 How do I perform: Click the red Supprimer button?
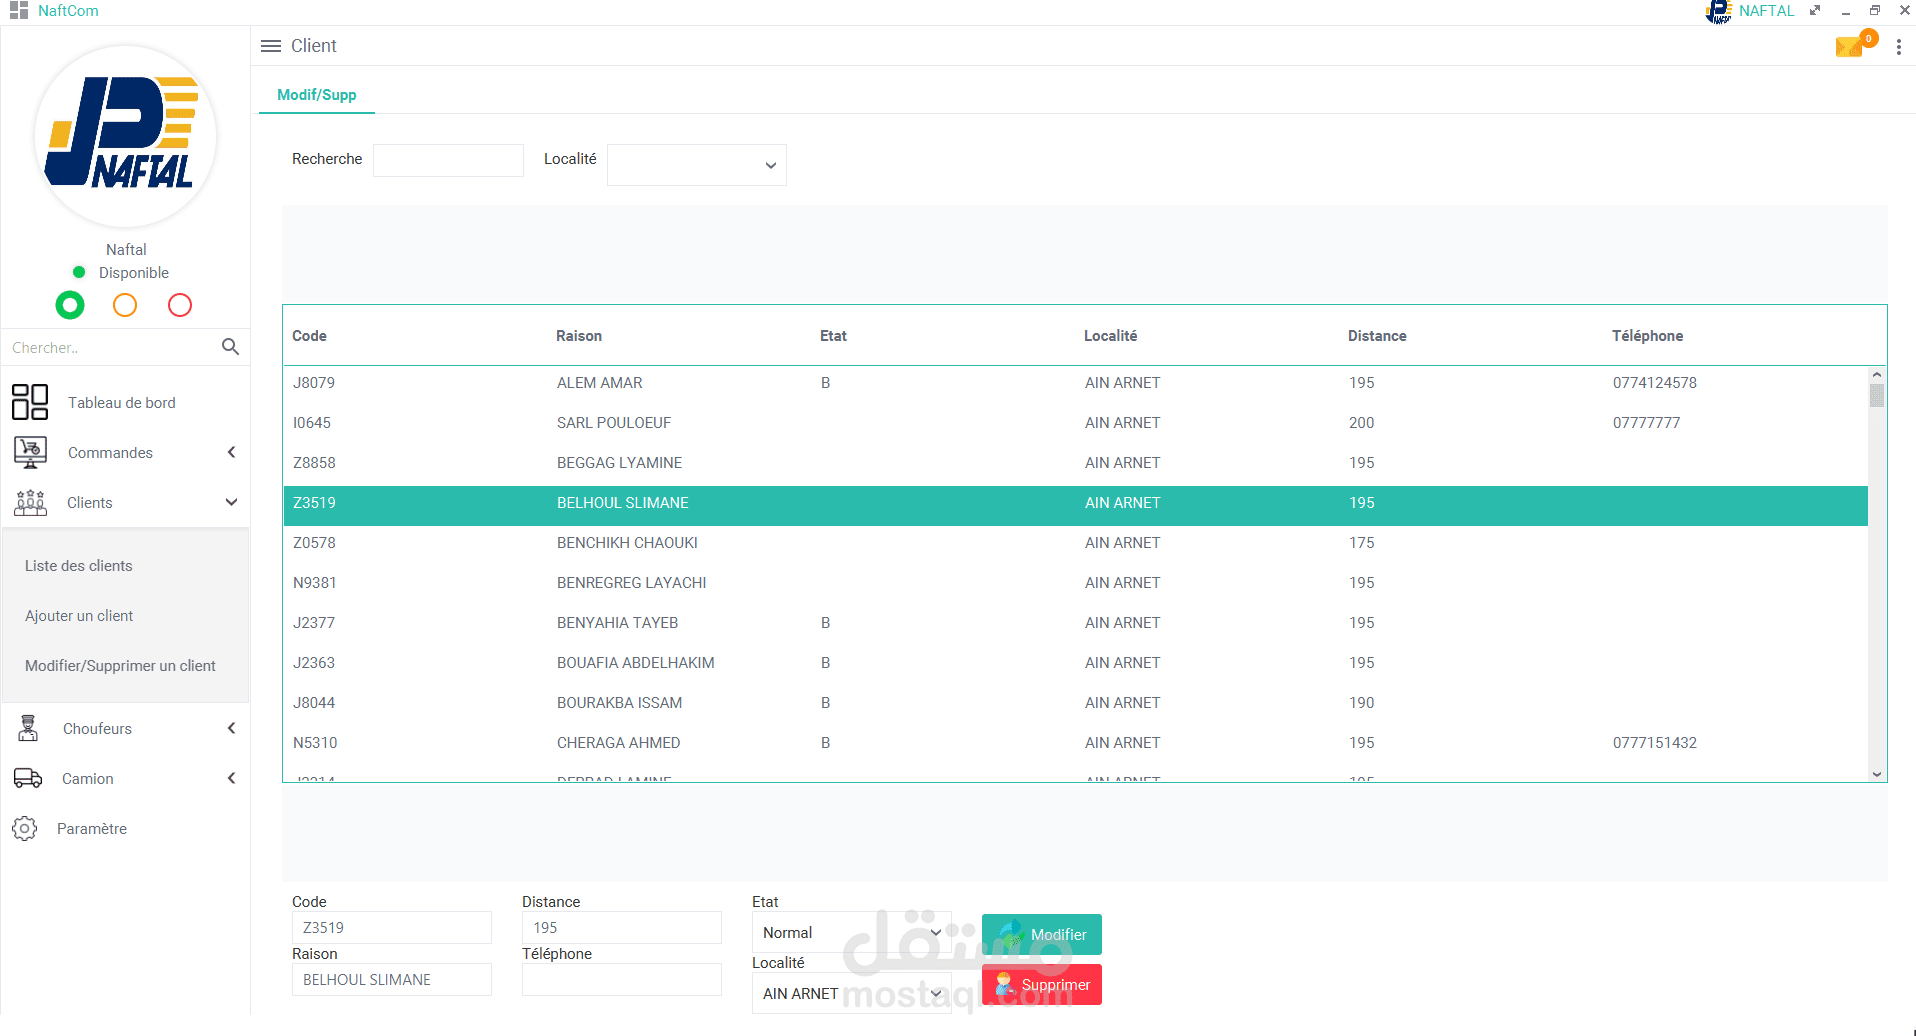[x=1042, y=984]
